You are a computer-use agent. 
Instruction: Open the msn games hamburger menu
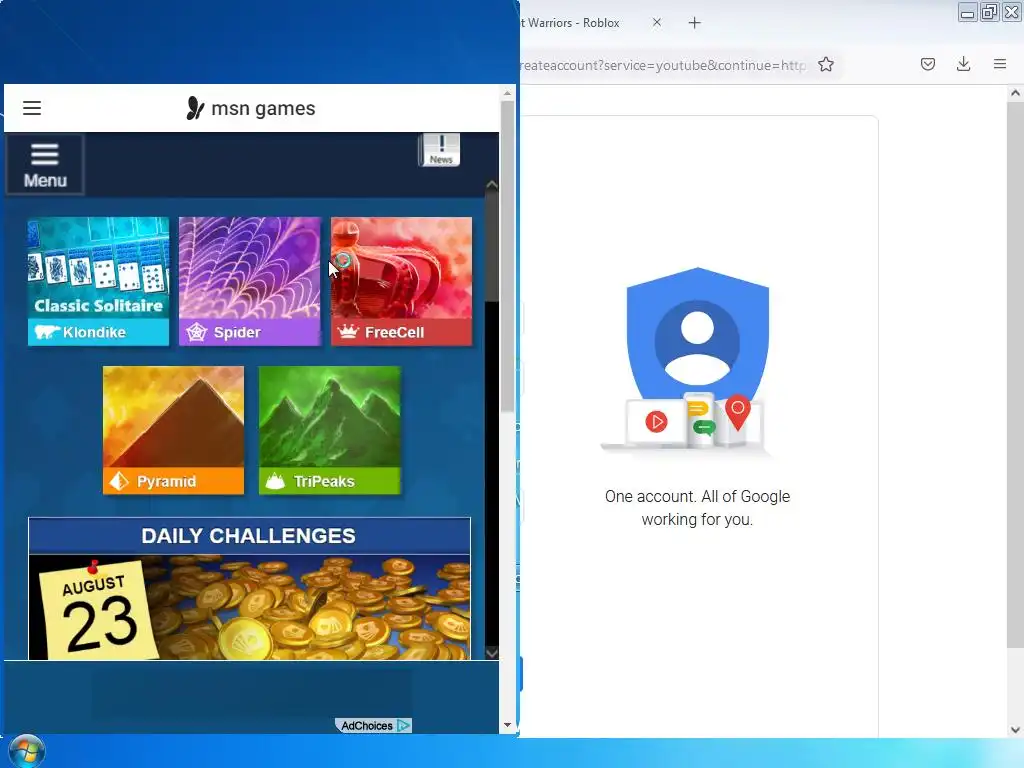32,108
